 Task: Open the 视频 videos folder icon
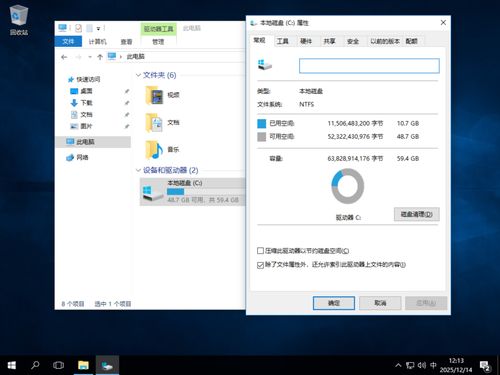(154, 95)
